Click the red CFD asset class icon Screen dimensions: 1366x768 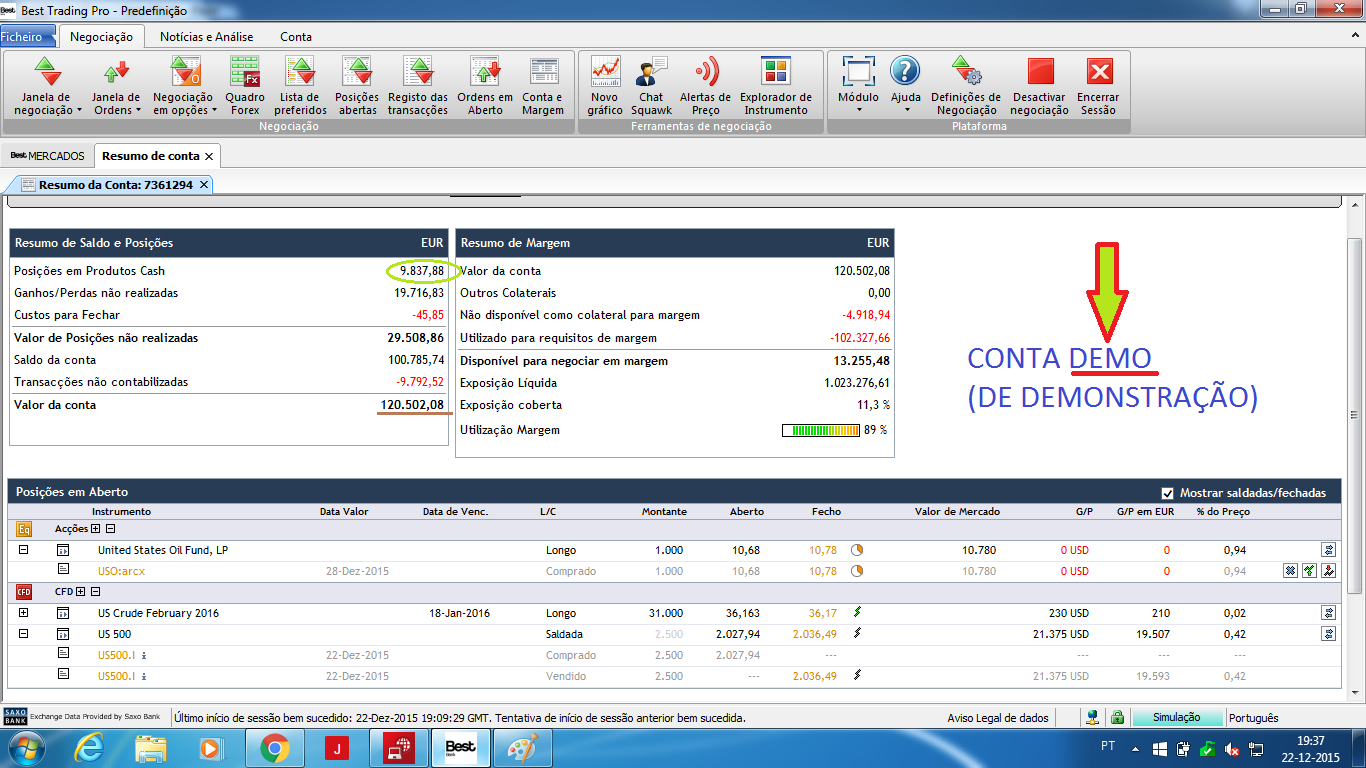coord(26,592)
